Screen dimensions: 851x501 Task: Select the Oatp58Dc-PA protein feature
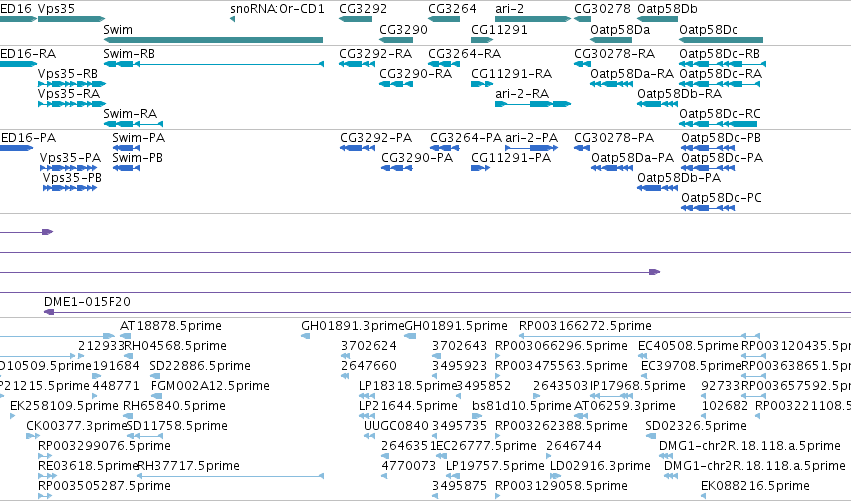point(708,168)
